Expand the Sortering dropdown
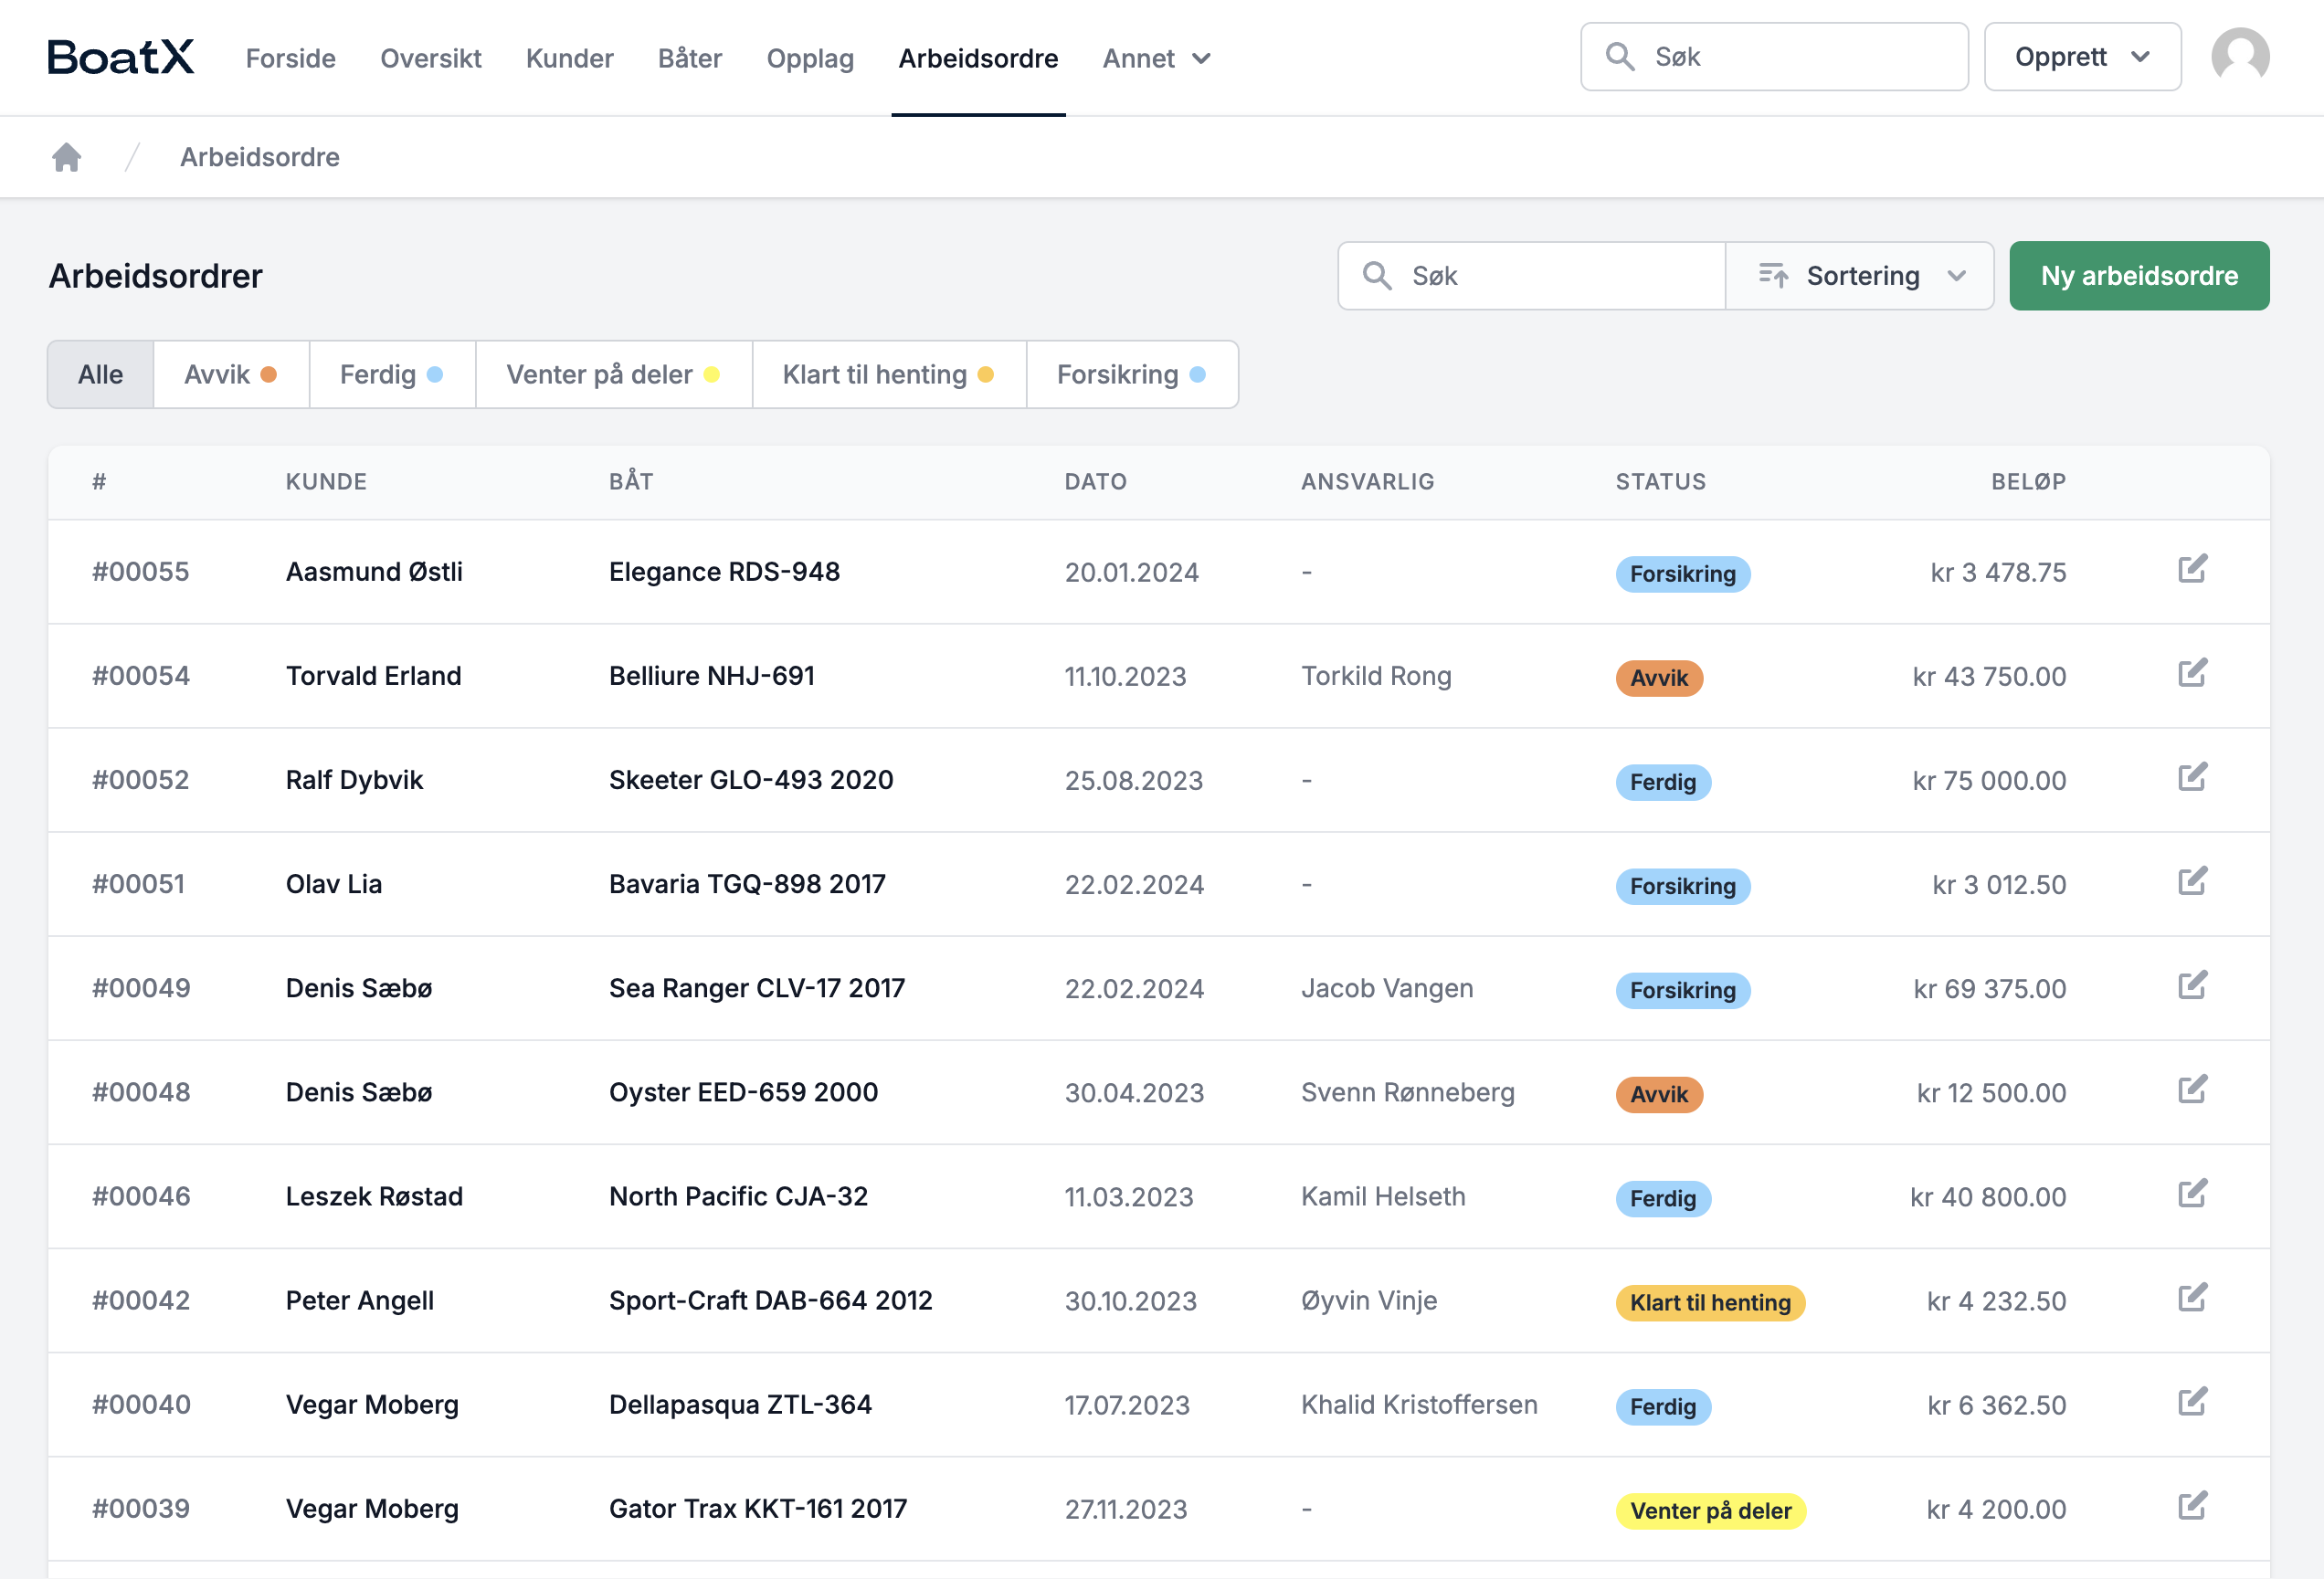2324x1579 pixels. coord(1859,276)
